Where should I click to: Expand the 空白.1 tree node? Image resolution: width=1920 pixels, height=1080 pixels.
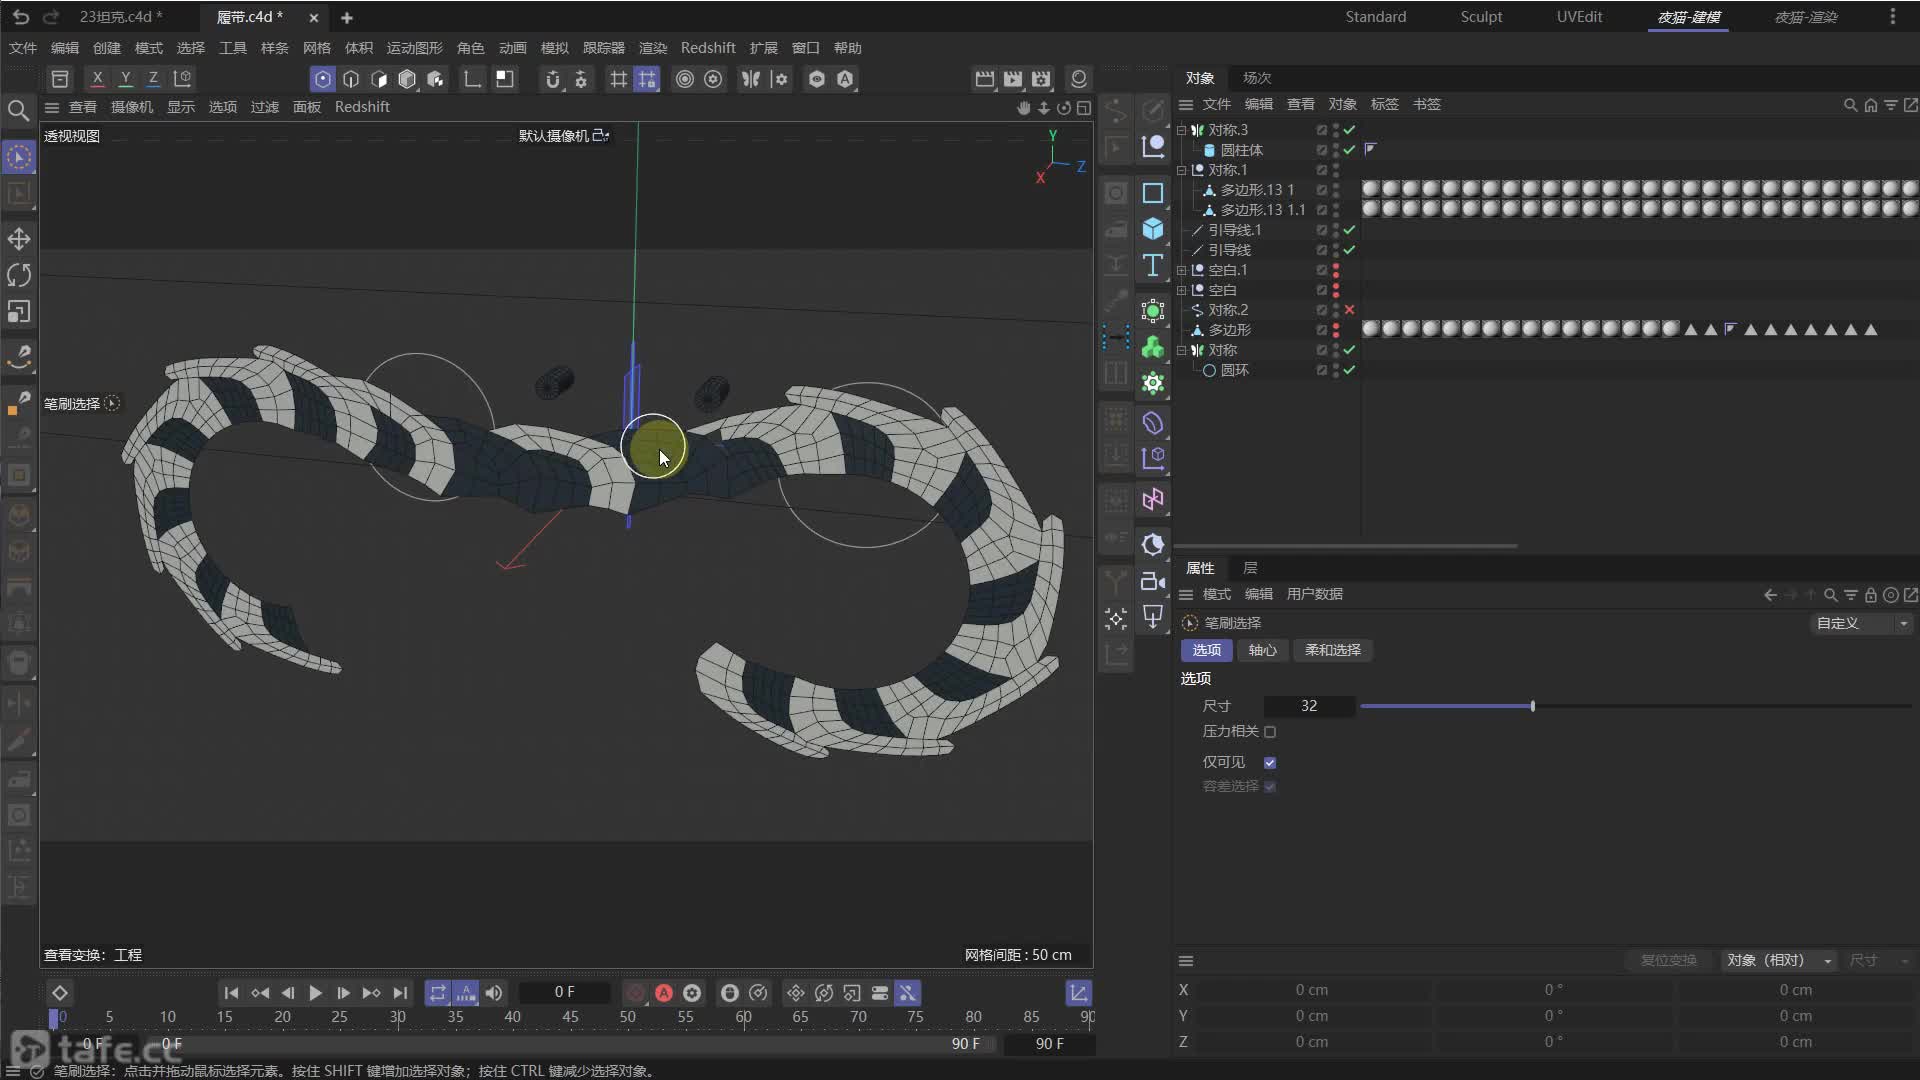point(1182,270)
